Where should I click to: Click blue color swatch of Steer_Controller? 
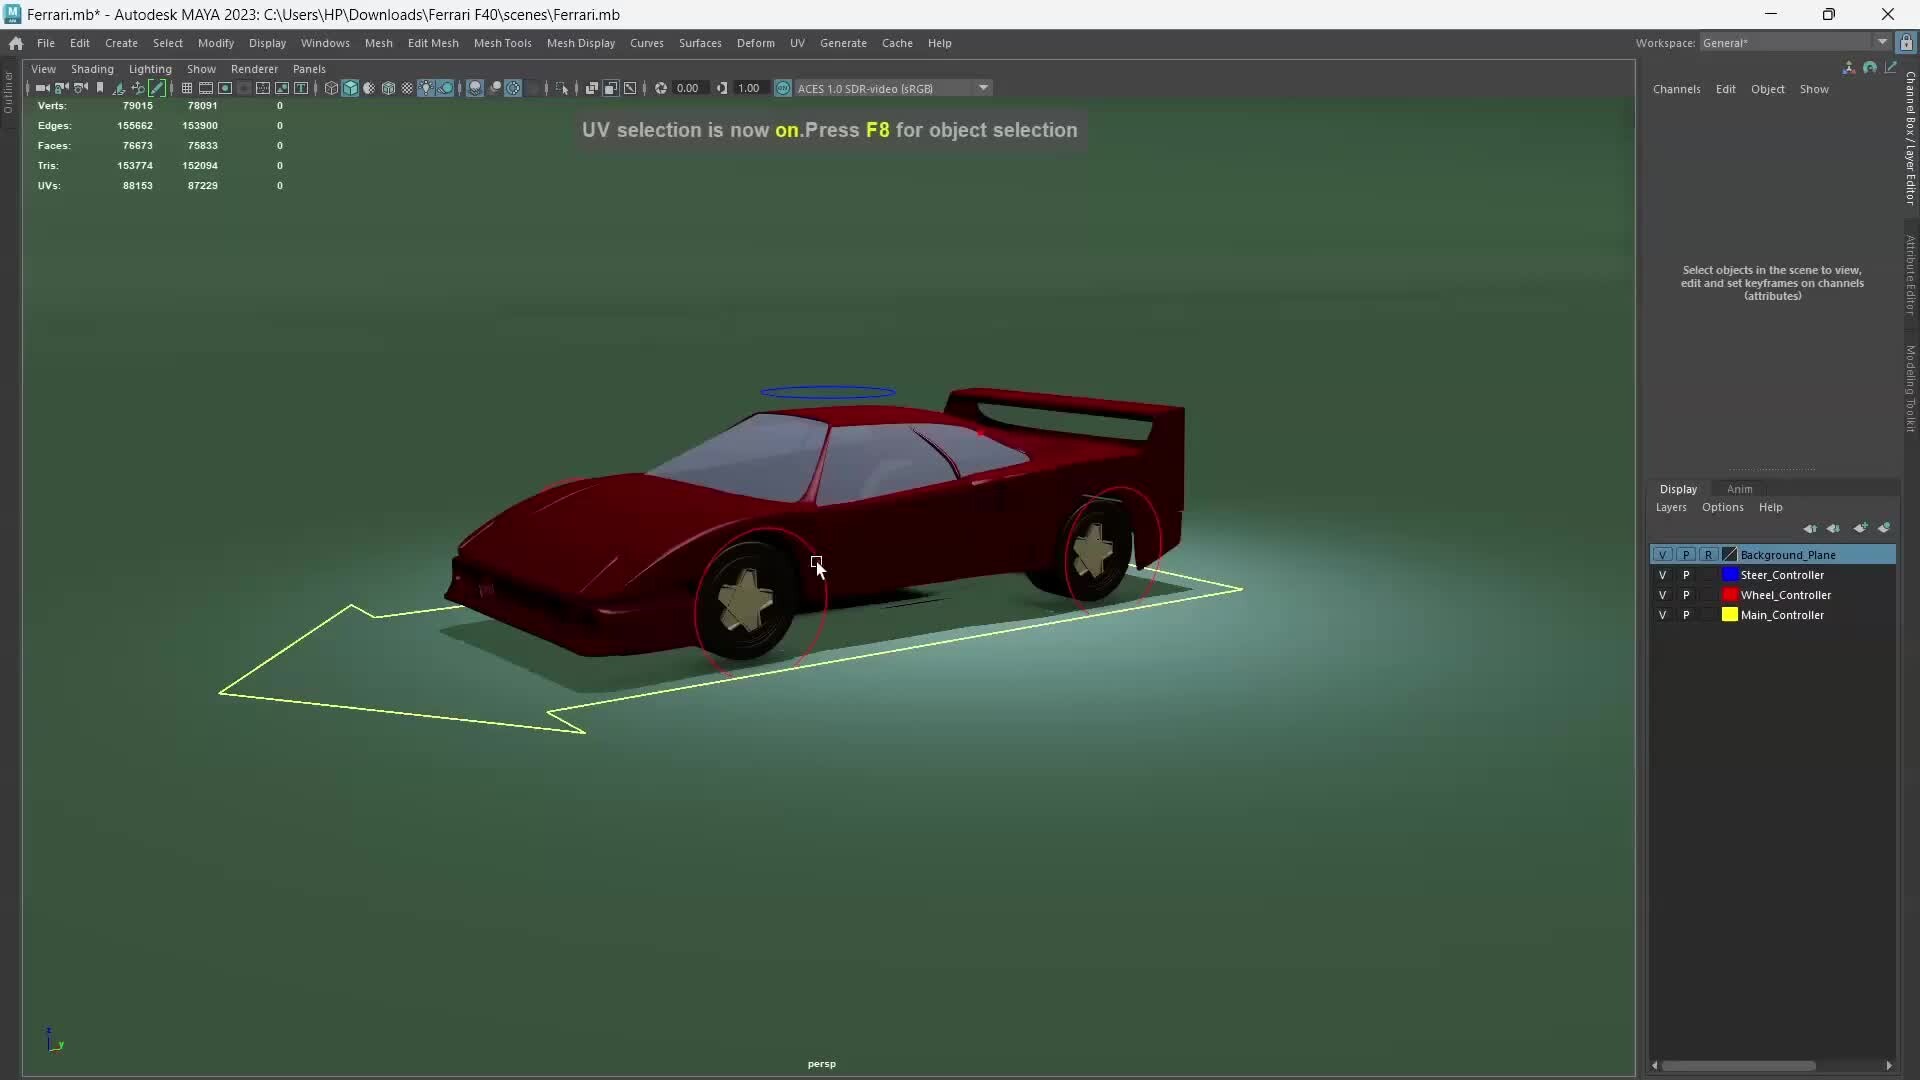[1729, 575]
